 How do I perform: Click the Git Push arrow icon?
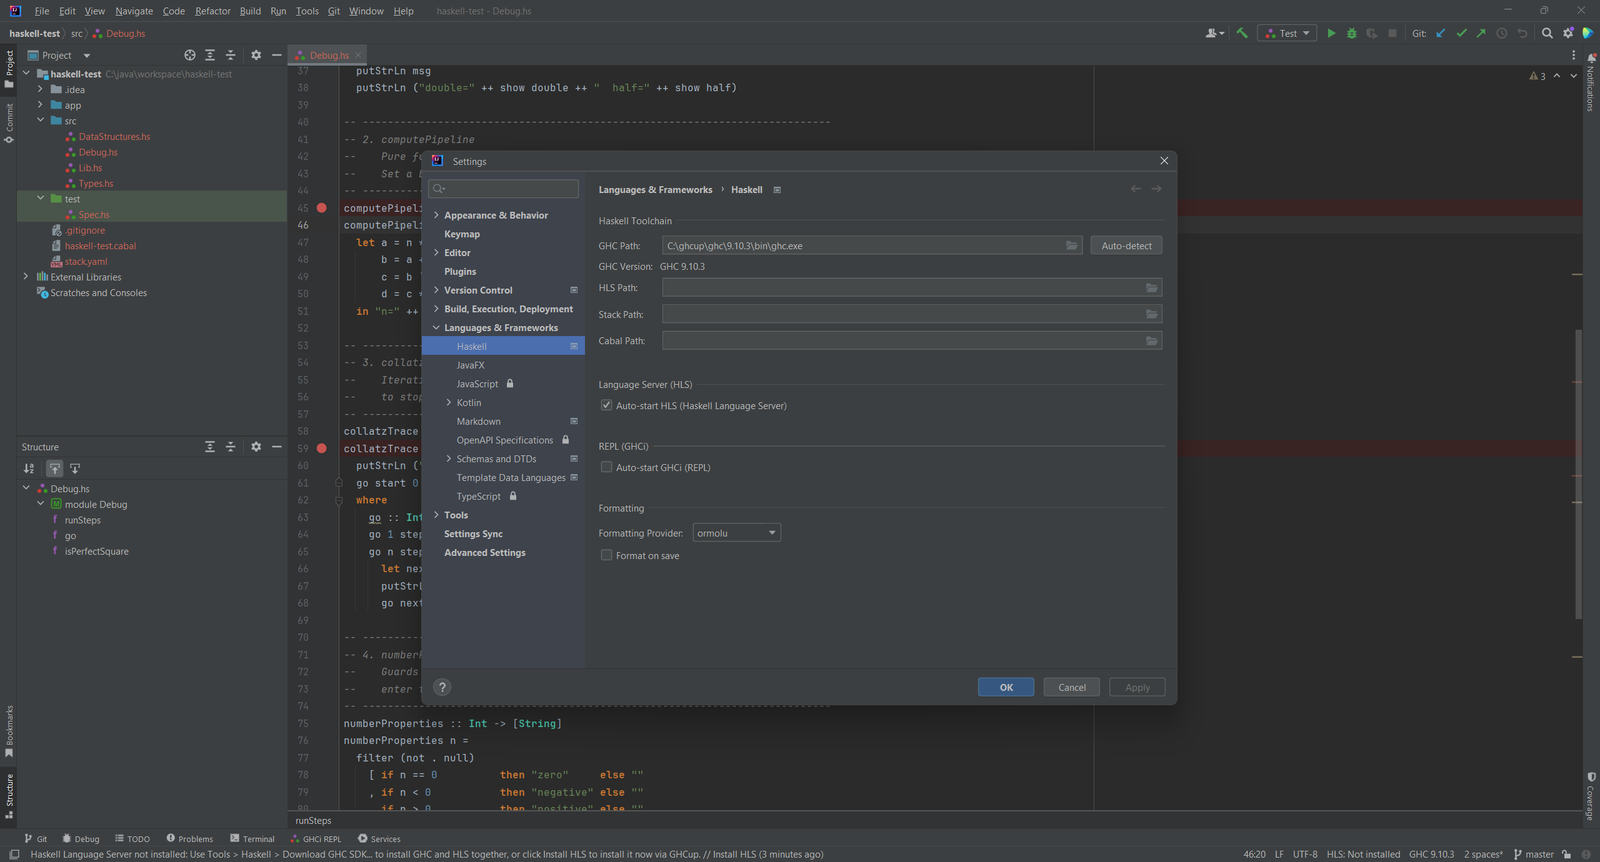coord(1481,33)
